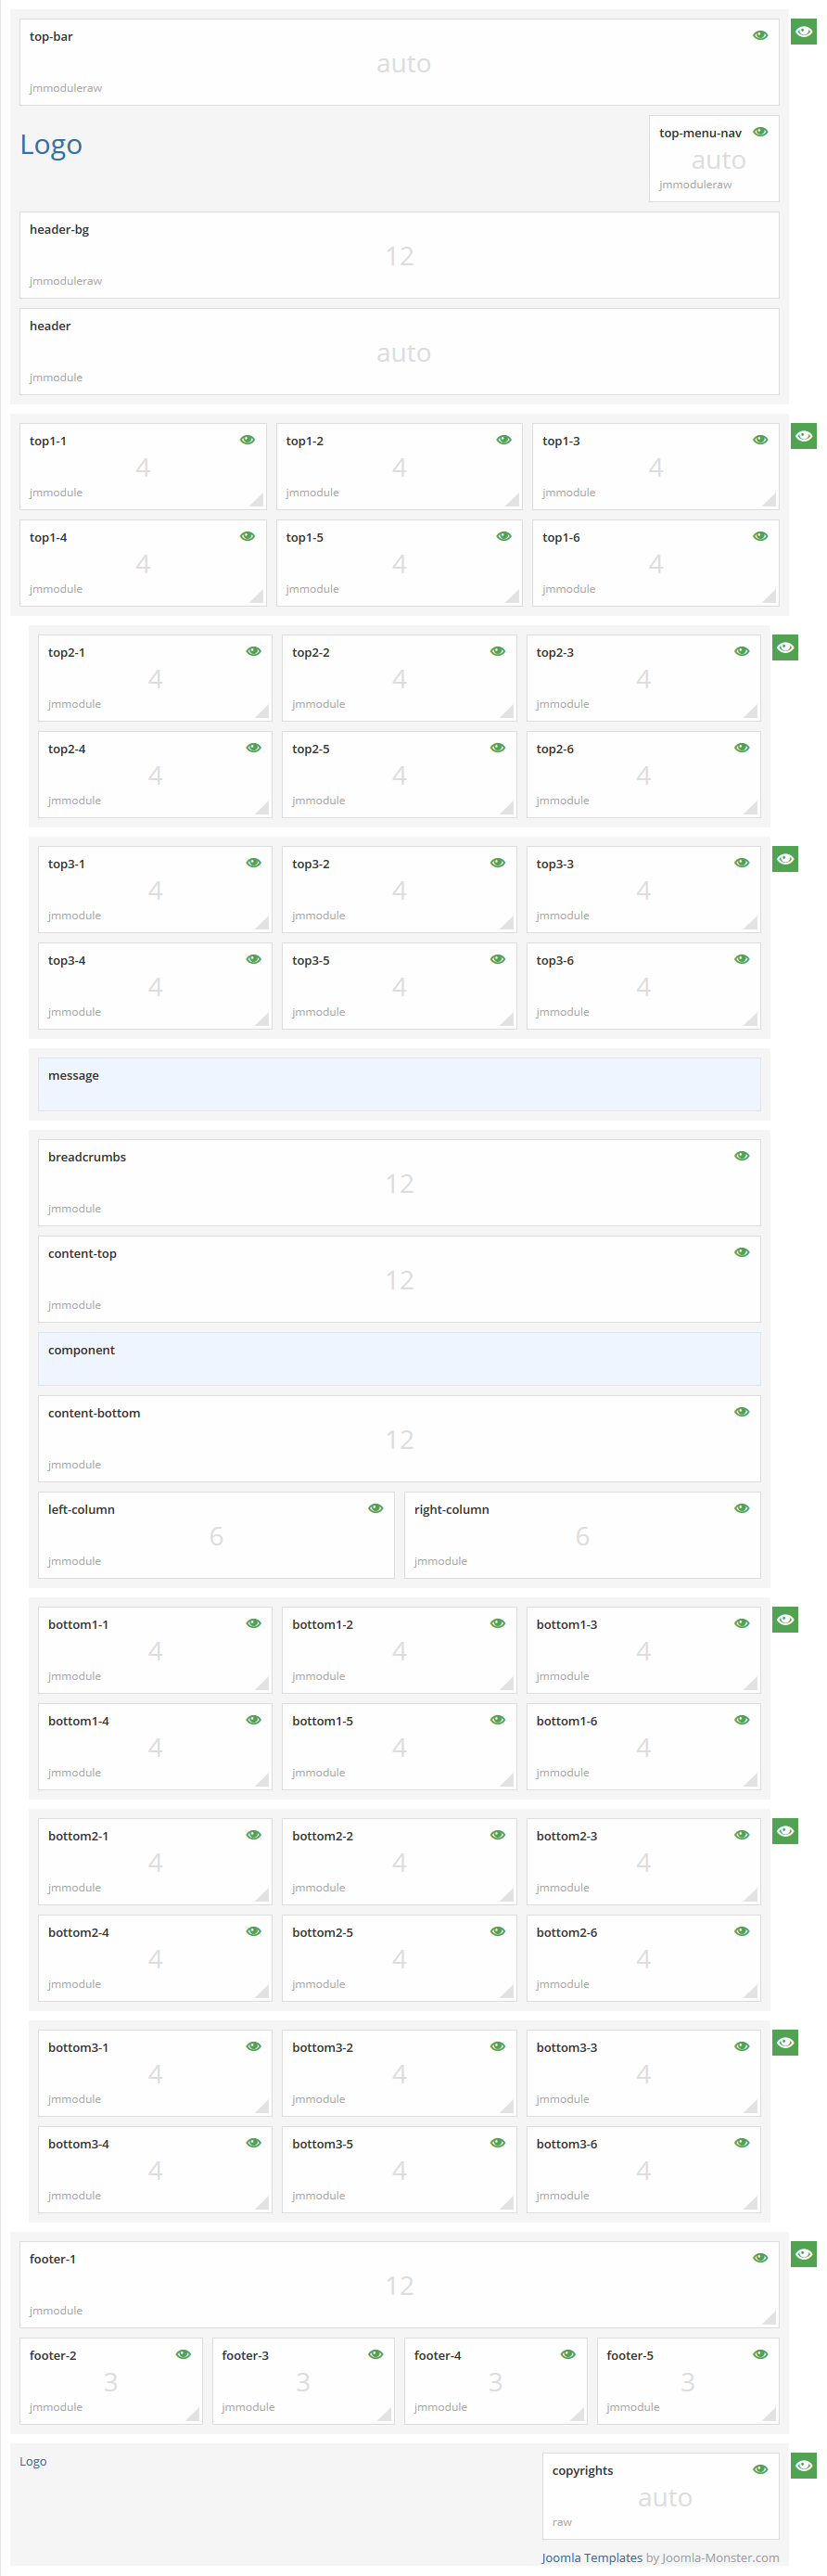Viewport: 827px width, 2576px height.
Task: Open the Joomla Templates link
Action: pos(591,2557)
